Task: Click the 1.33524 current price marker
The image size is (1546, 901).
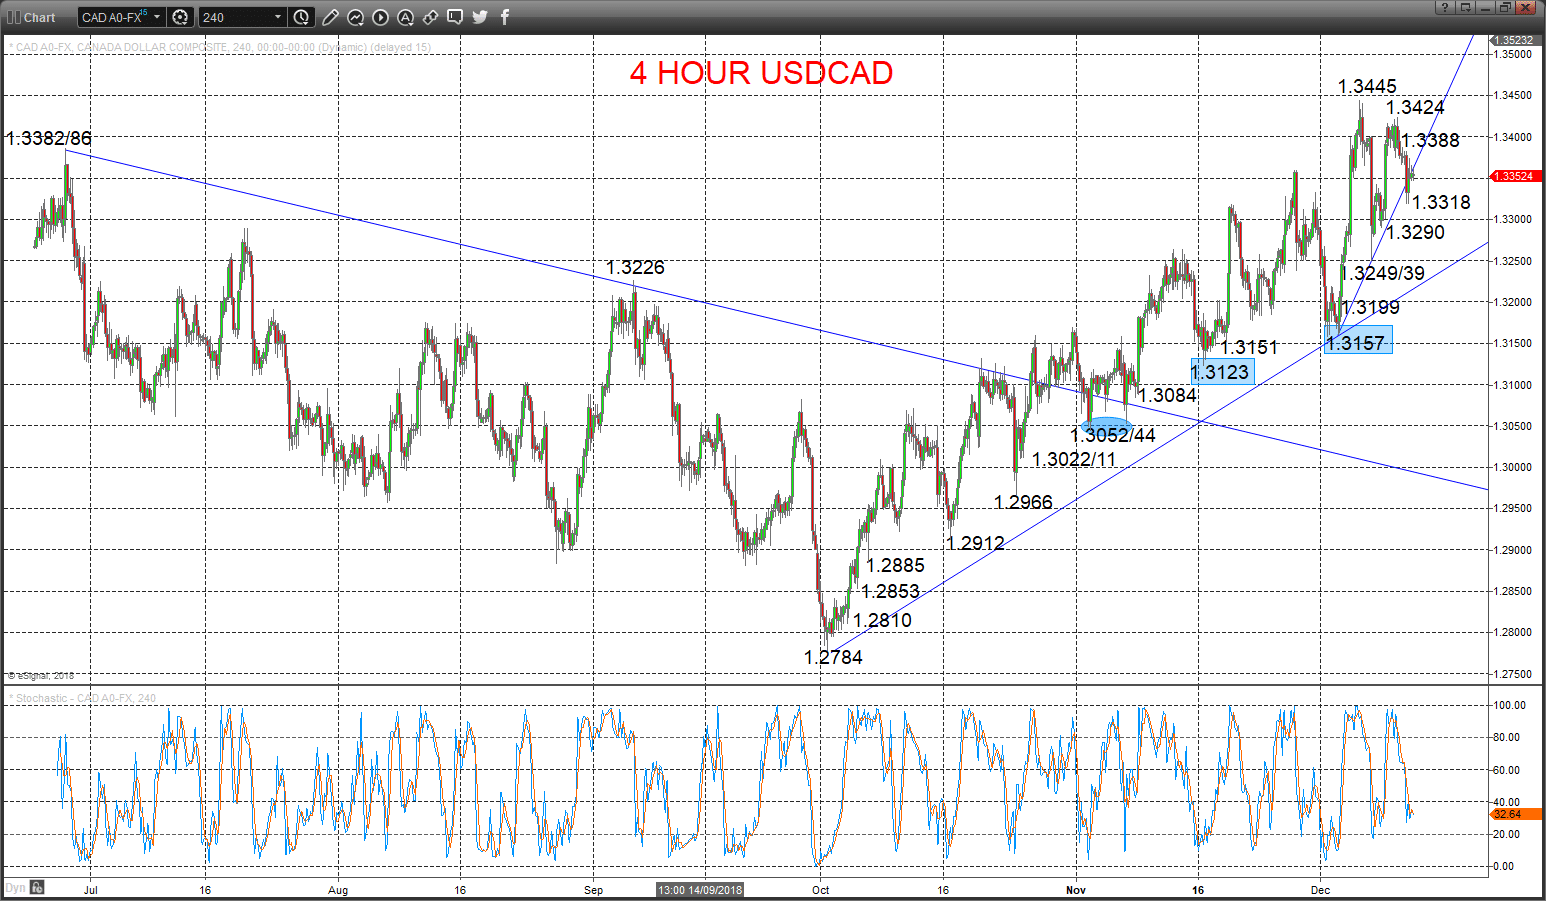Action: (1514, 176)
